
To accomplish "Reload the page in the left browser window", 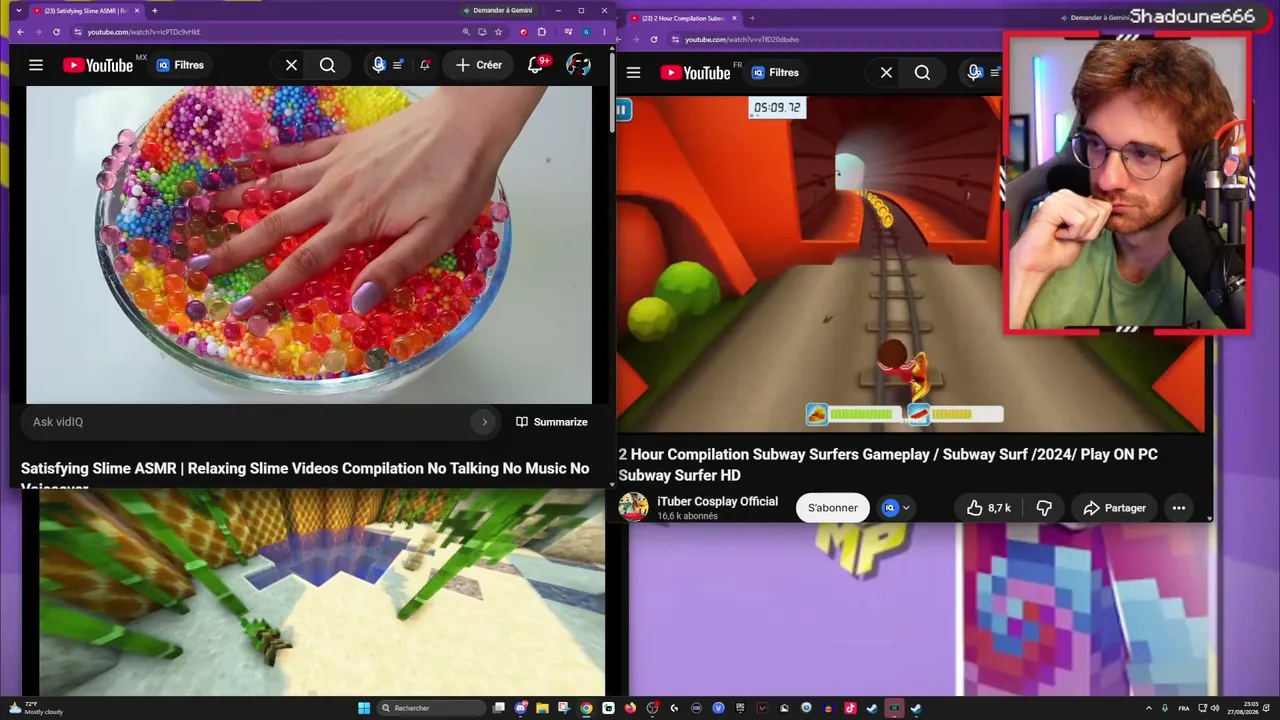I will 56,32.
